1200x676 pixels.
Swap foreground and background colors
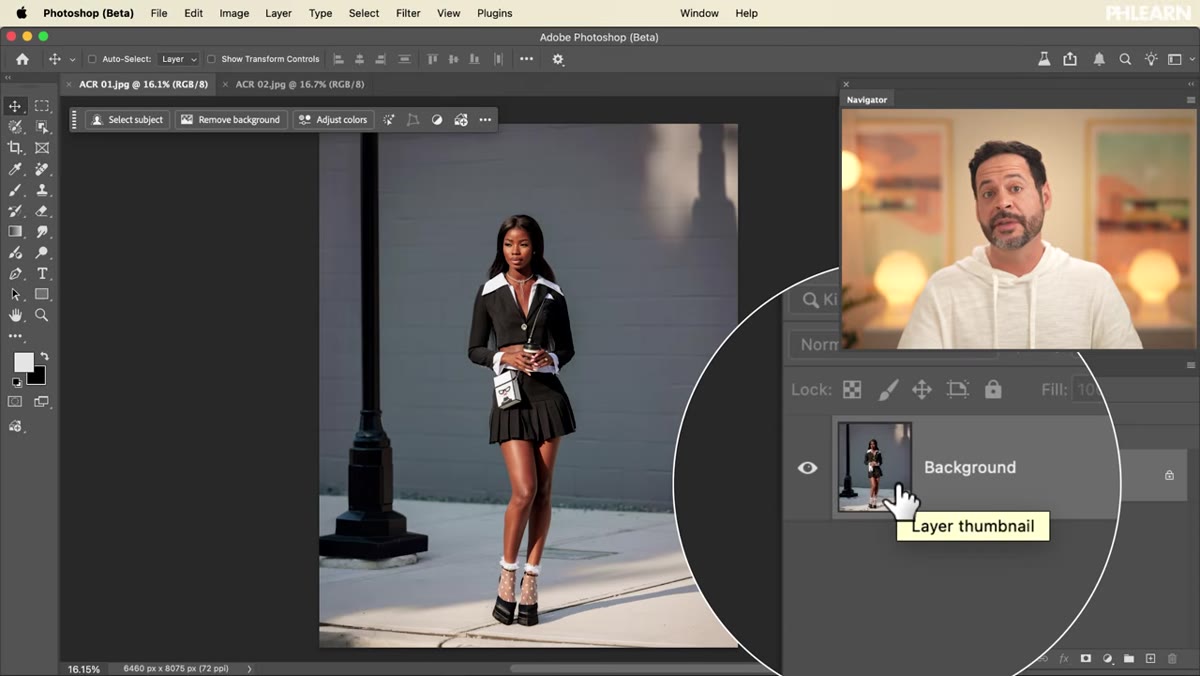(x=44, y=356)
